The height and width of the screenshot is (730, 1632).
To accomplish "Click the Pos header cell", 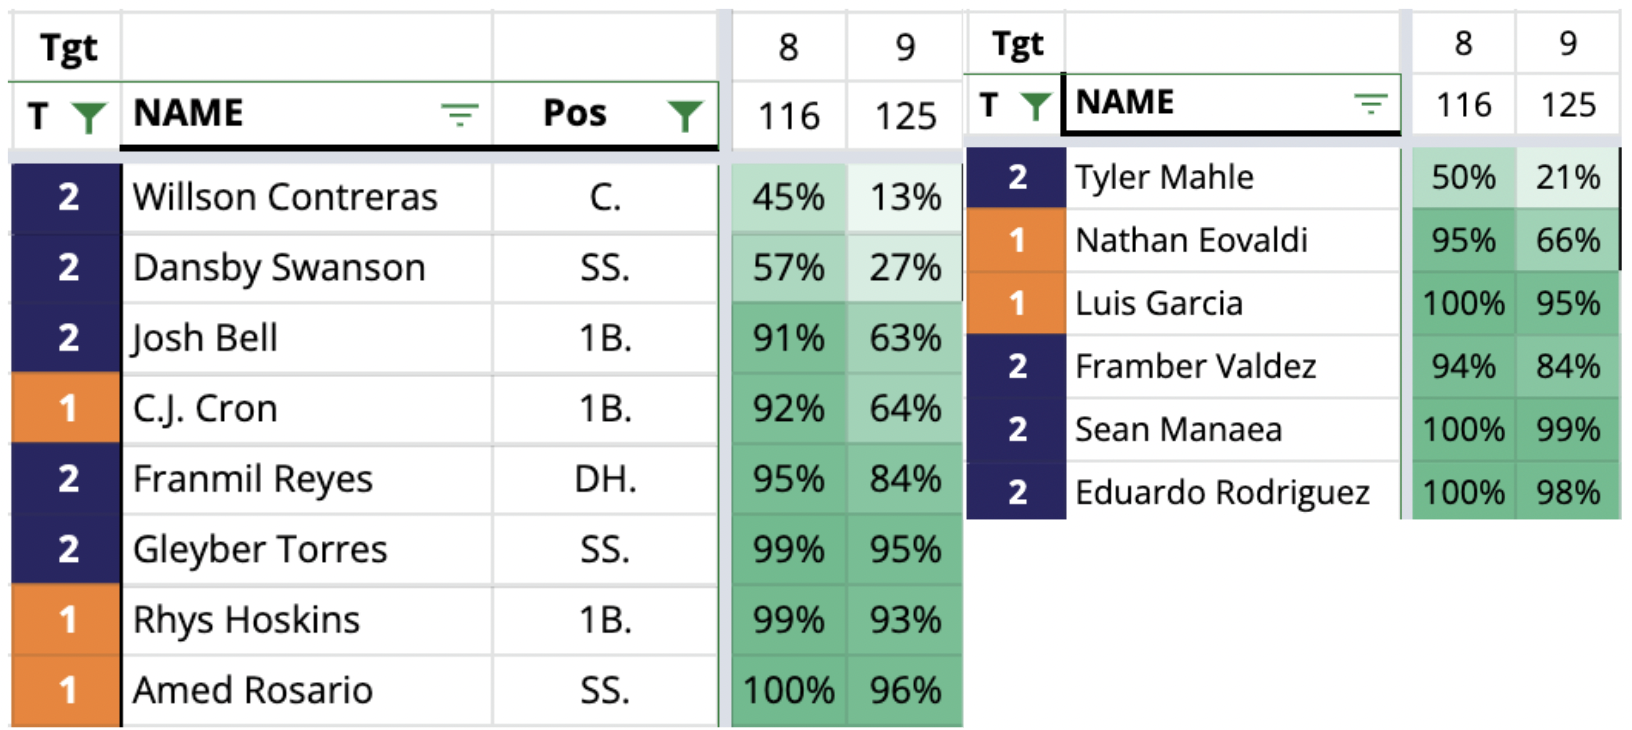I will coord(605,114).
